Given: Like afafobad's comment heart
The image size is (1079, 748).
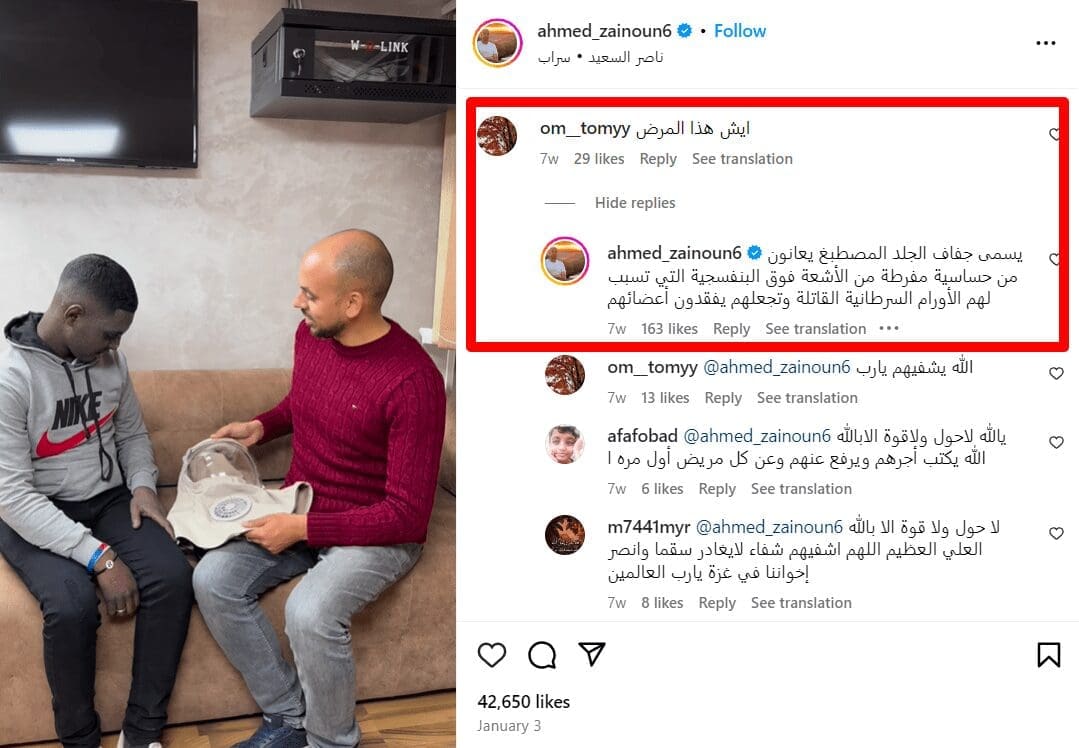Looking at the screenshot, I should coord(1056,442).
